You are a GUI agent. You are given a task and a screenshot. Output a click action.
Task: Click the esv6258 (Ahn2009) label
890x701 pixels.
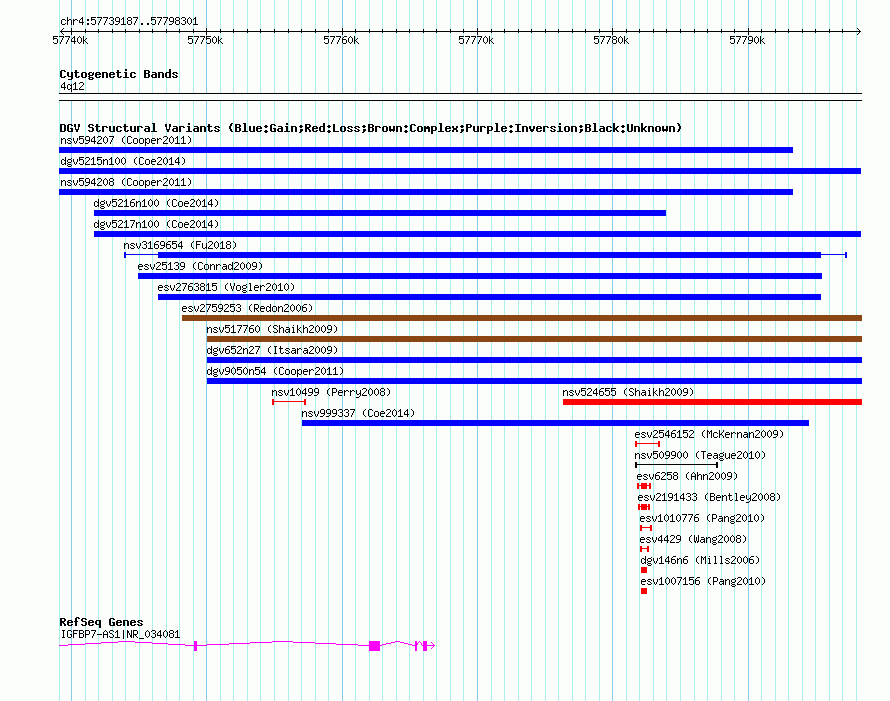687,476
